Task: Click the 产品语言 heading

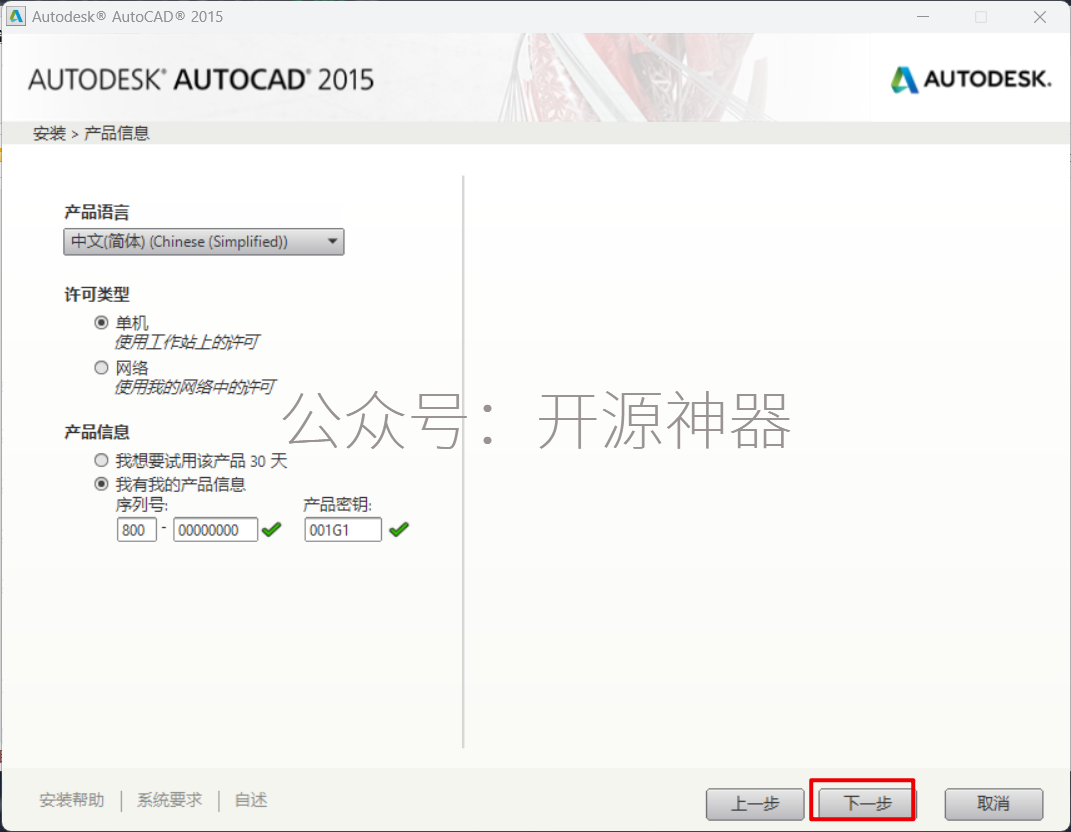Action: [x=97, y=212]
